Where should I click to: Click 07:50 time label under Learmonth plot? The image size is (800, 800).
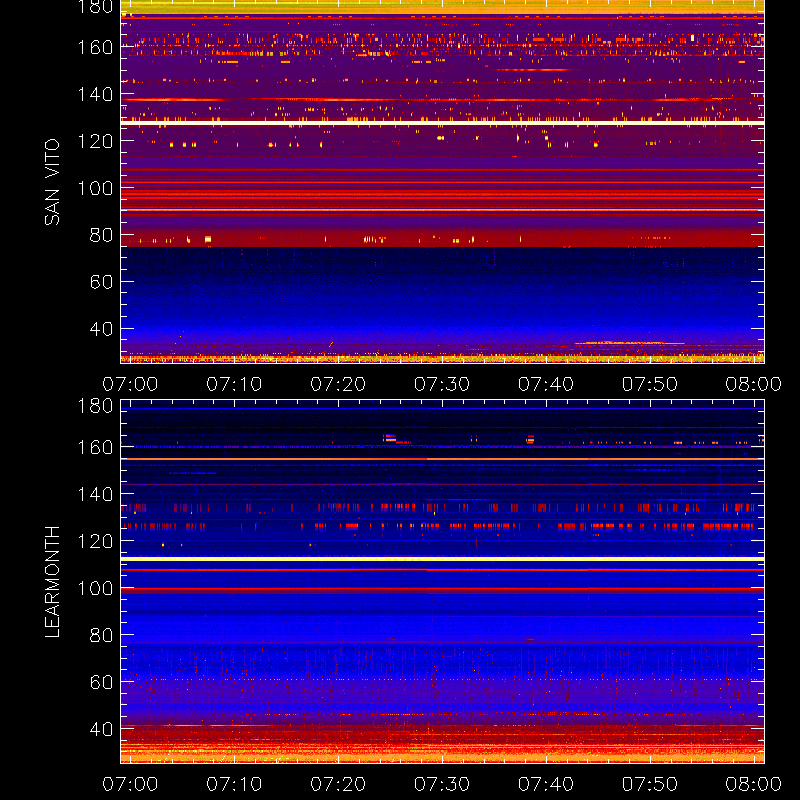click(x=649, y=784)
